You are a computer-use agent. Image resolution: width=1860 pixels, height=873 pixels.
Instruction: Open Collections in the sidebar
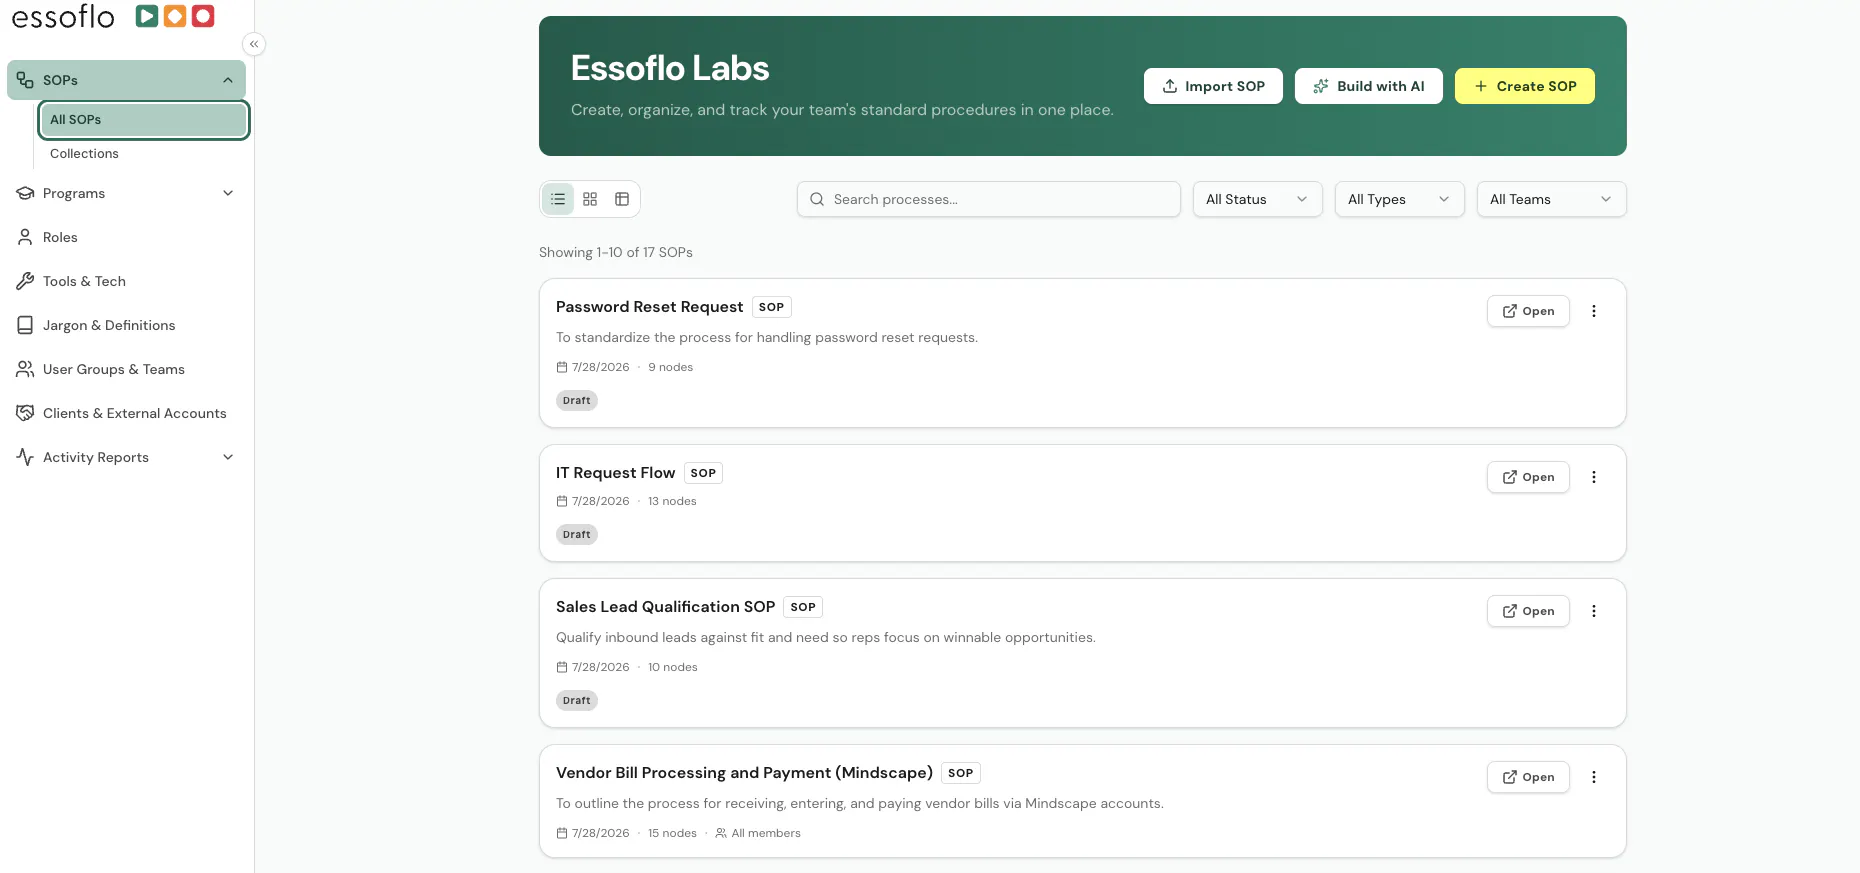(143, 153)
